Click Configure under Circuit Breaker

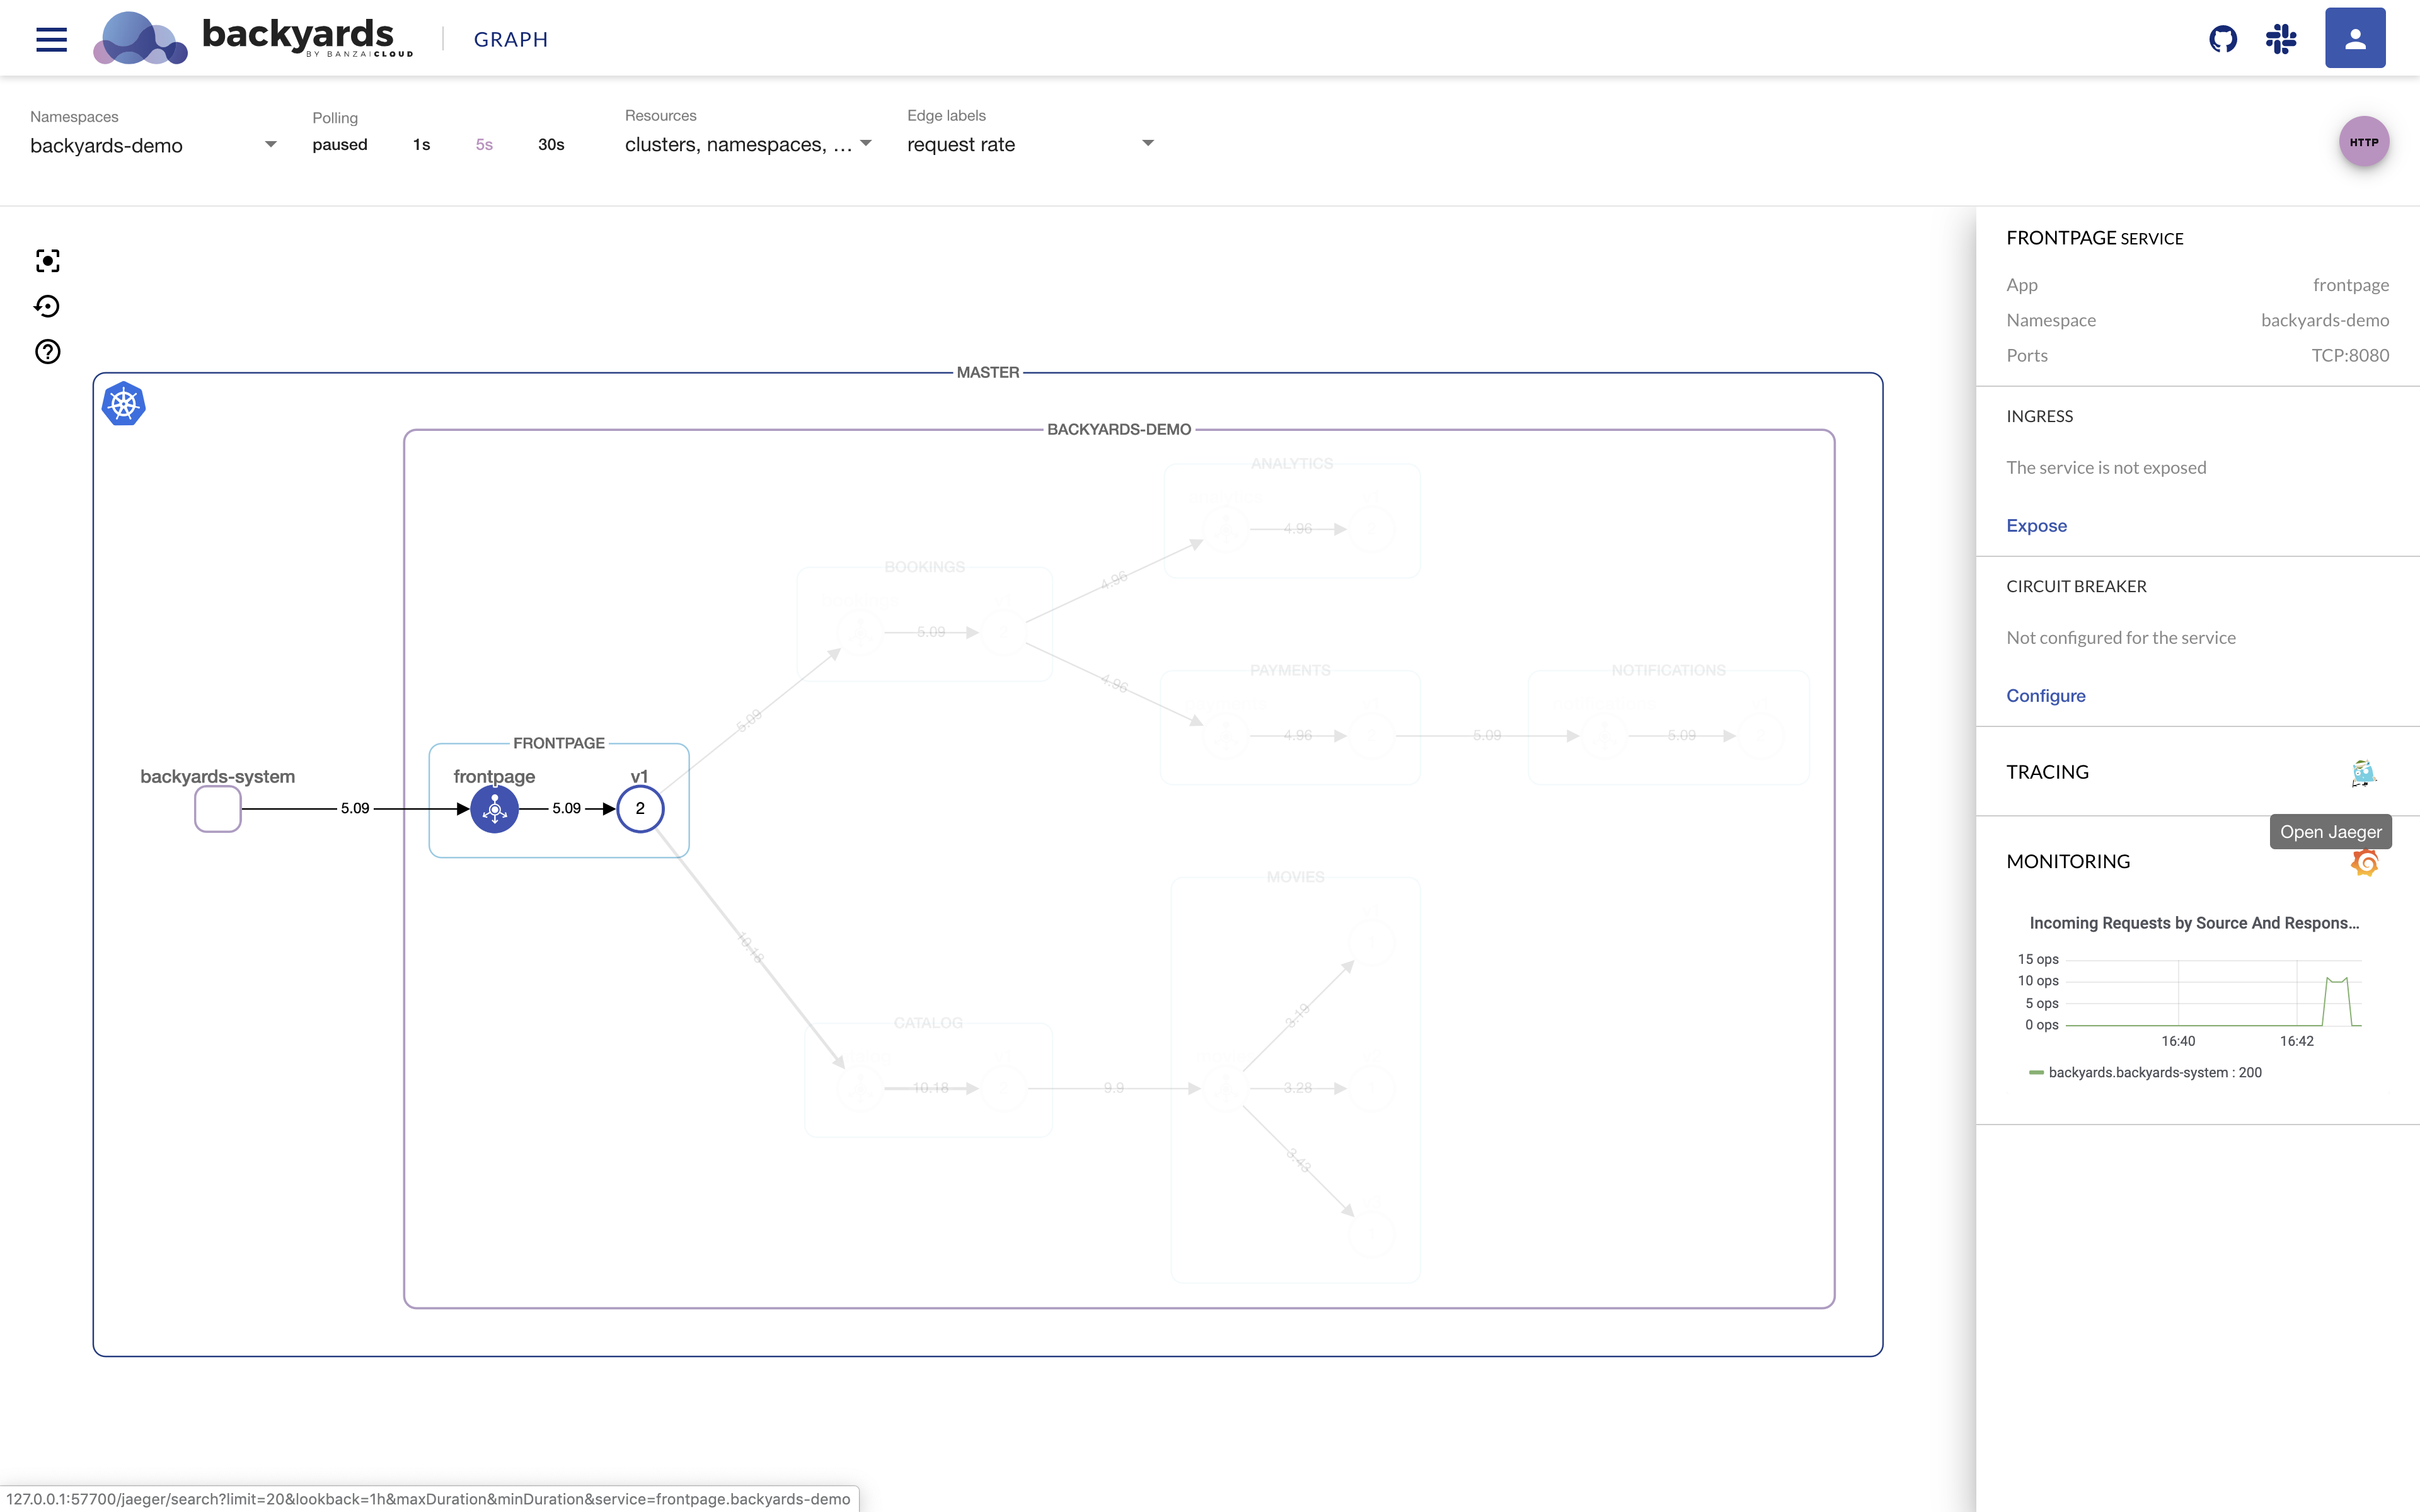2045,696
